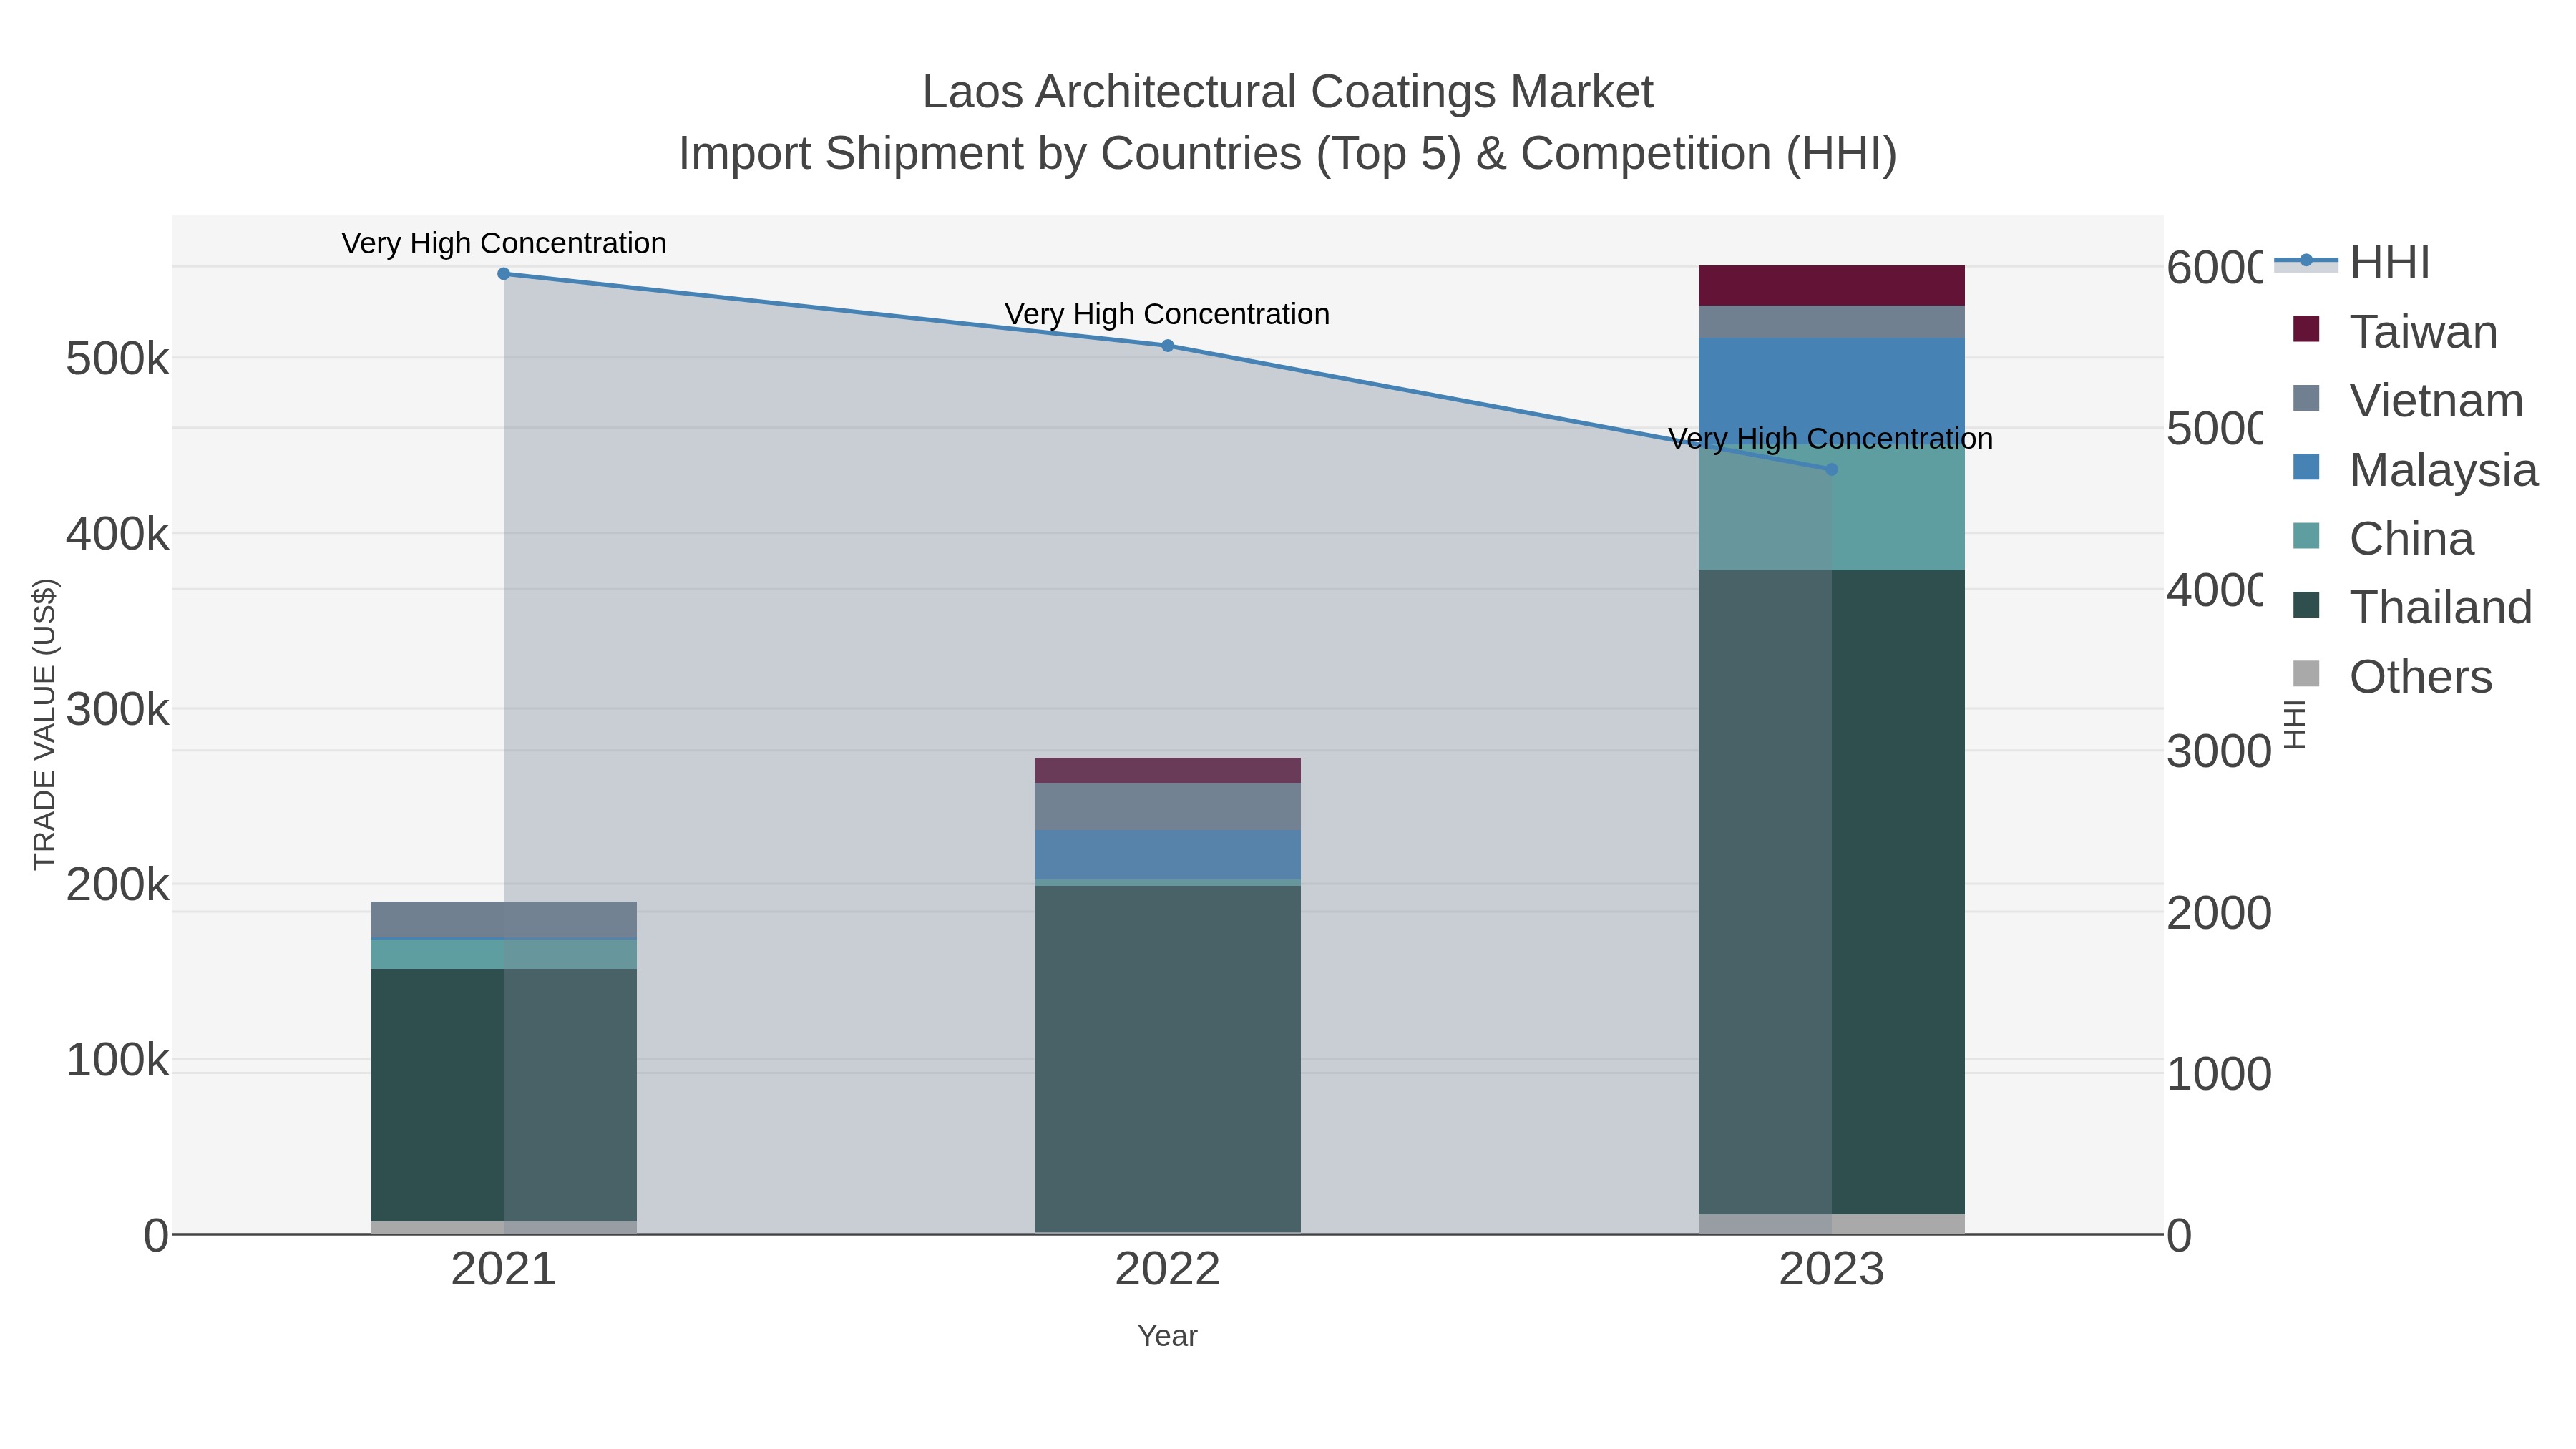This screenshot has height=1449, width=2576.
Task: Click the China segment of 2023 bar
Action: tap(1831, 506)
